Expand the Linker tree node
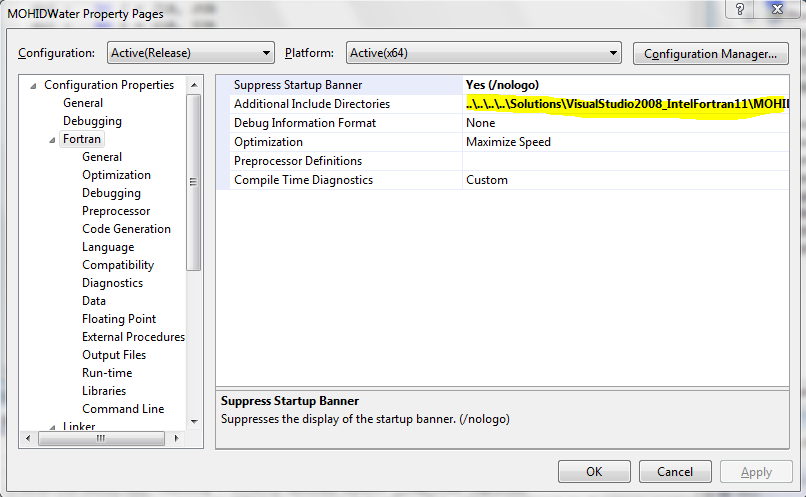This screenshot has height=497, width=806. click(52, 427)
